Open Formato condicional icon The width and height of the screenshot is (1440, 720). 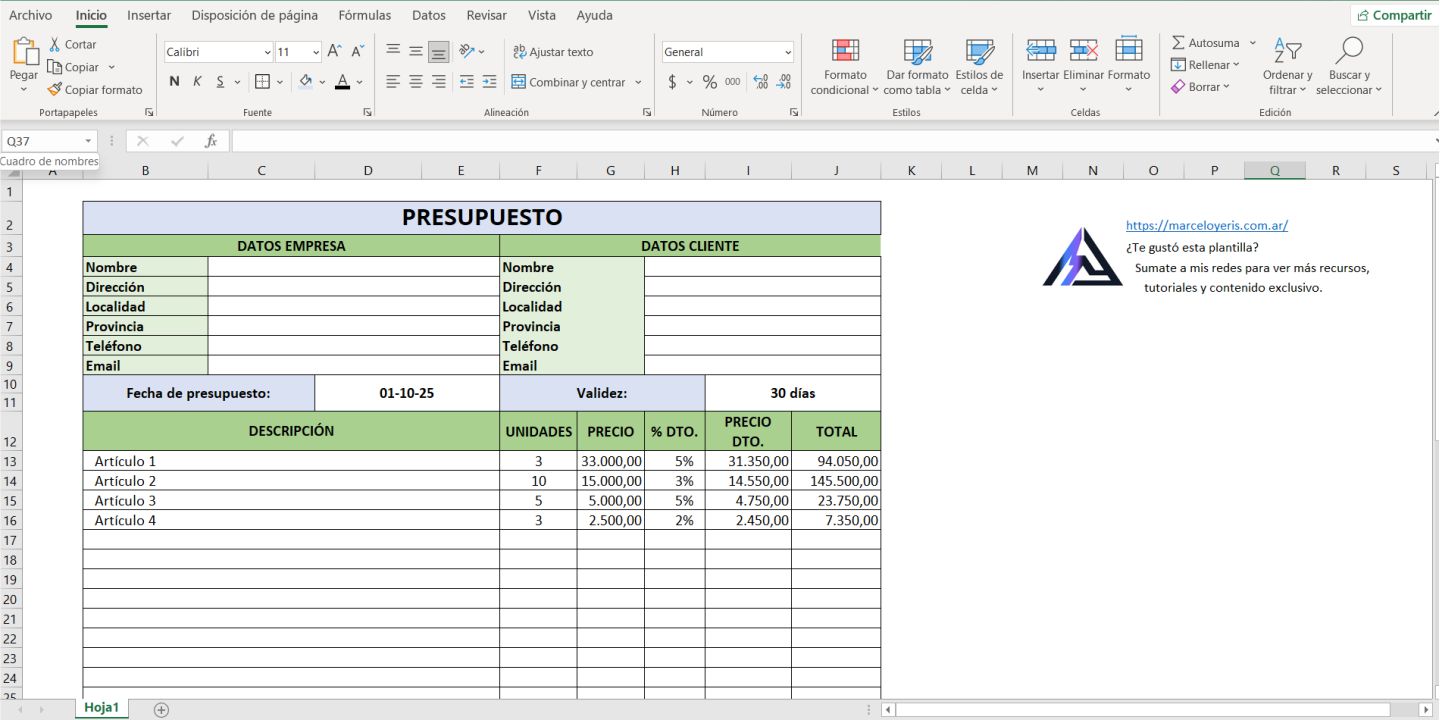(x=845, y=52)
